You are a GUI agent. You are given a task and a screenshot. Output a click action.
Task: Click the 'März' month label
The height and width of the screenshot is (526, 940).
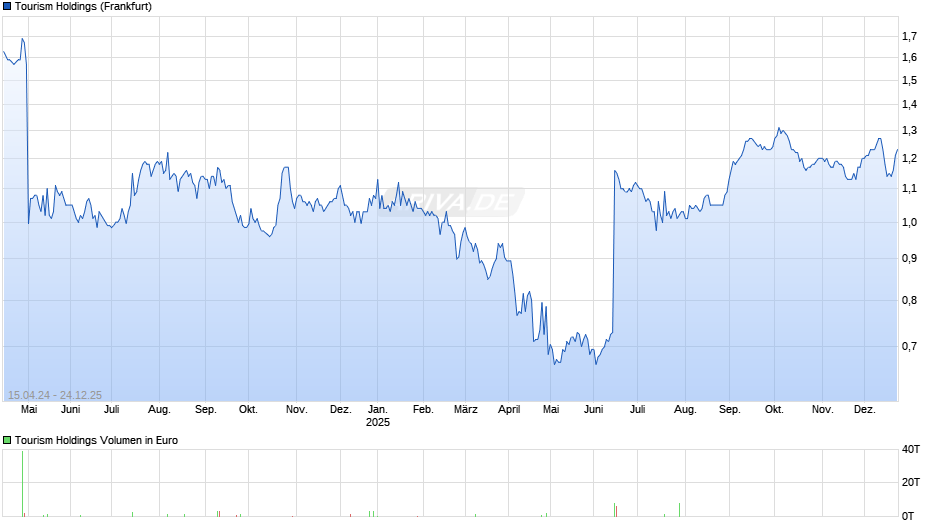click(x=466, y=410)
